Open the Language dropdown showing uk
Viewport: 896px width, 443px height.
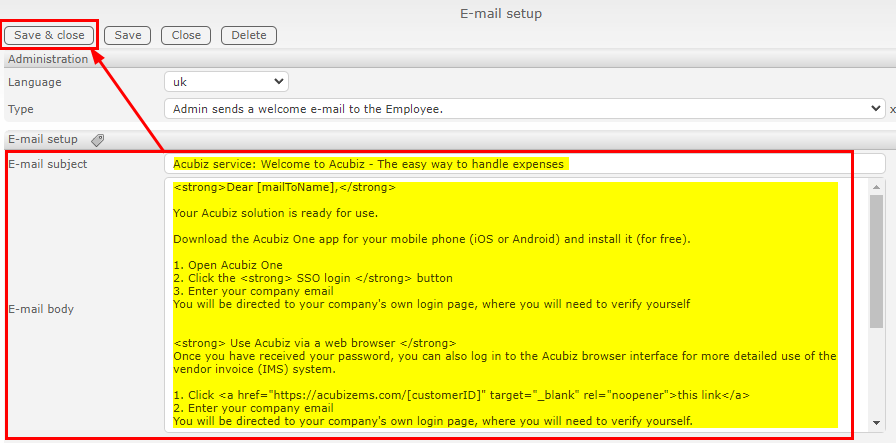pos(226,82)
